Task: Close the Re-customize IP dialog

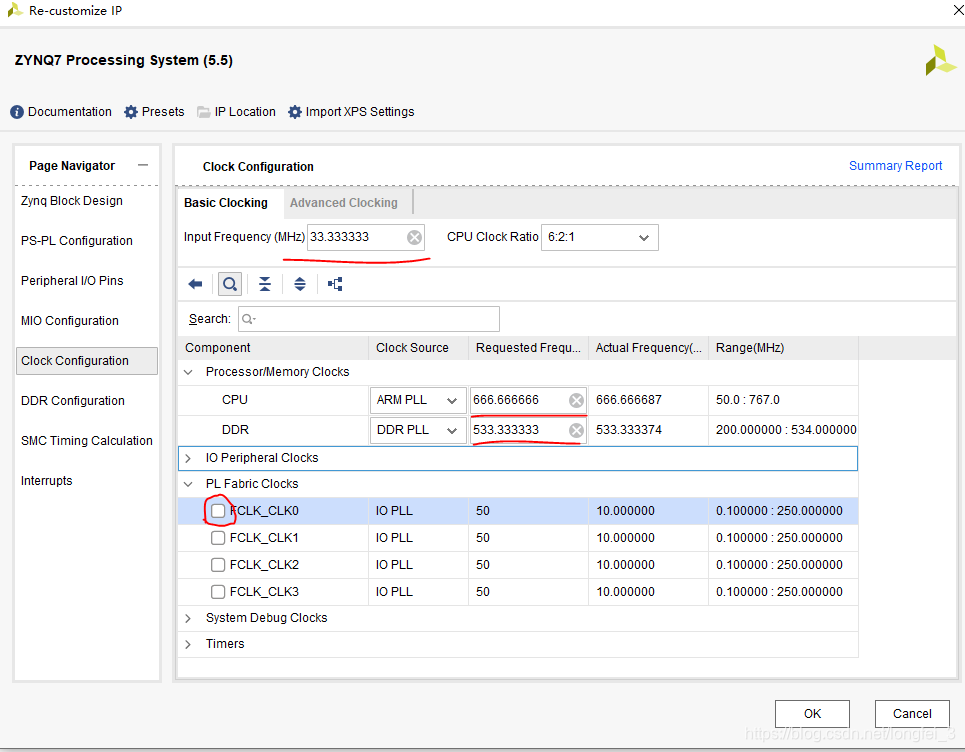Action: 957,10
